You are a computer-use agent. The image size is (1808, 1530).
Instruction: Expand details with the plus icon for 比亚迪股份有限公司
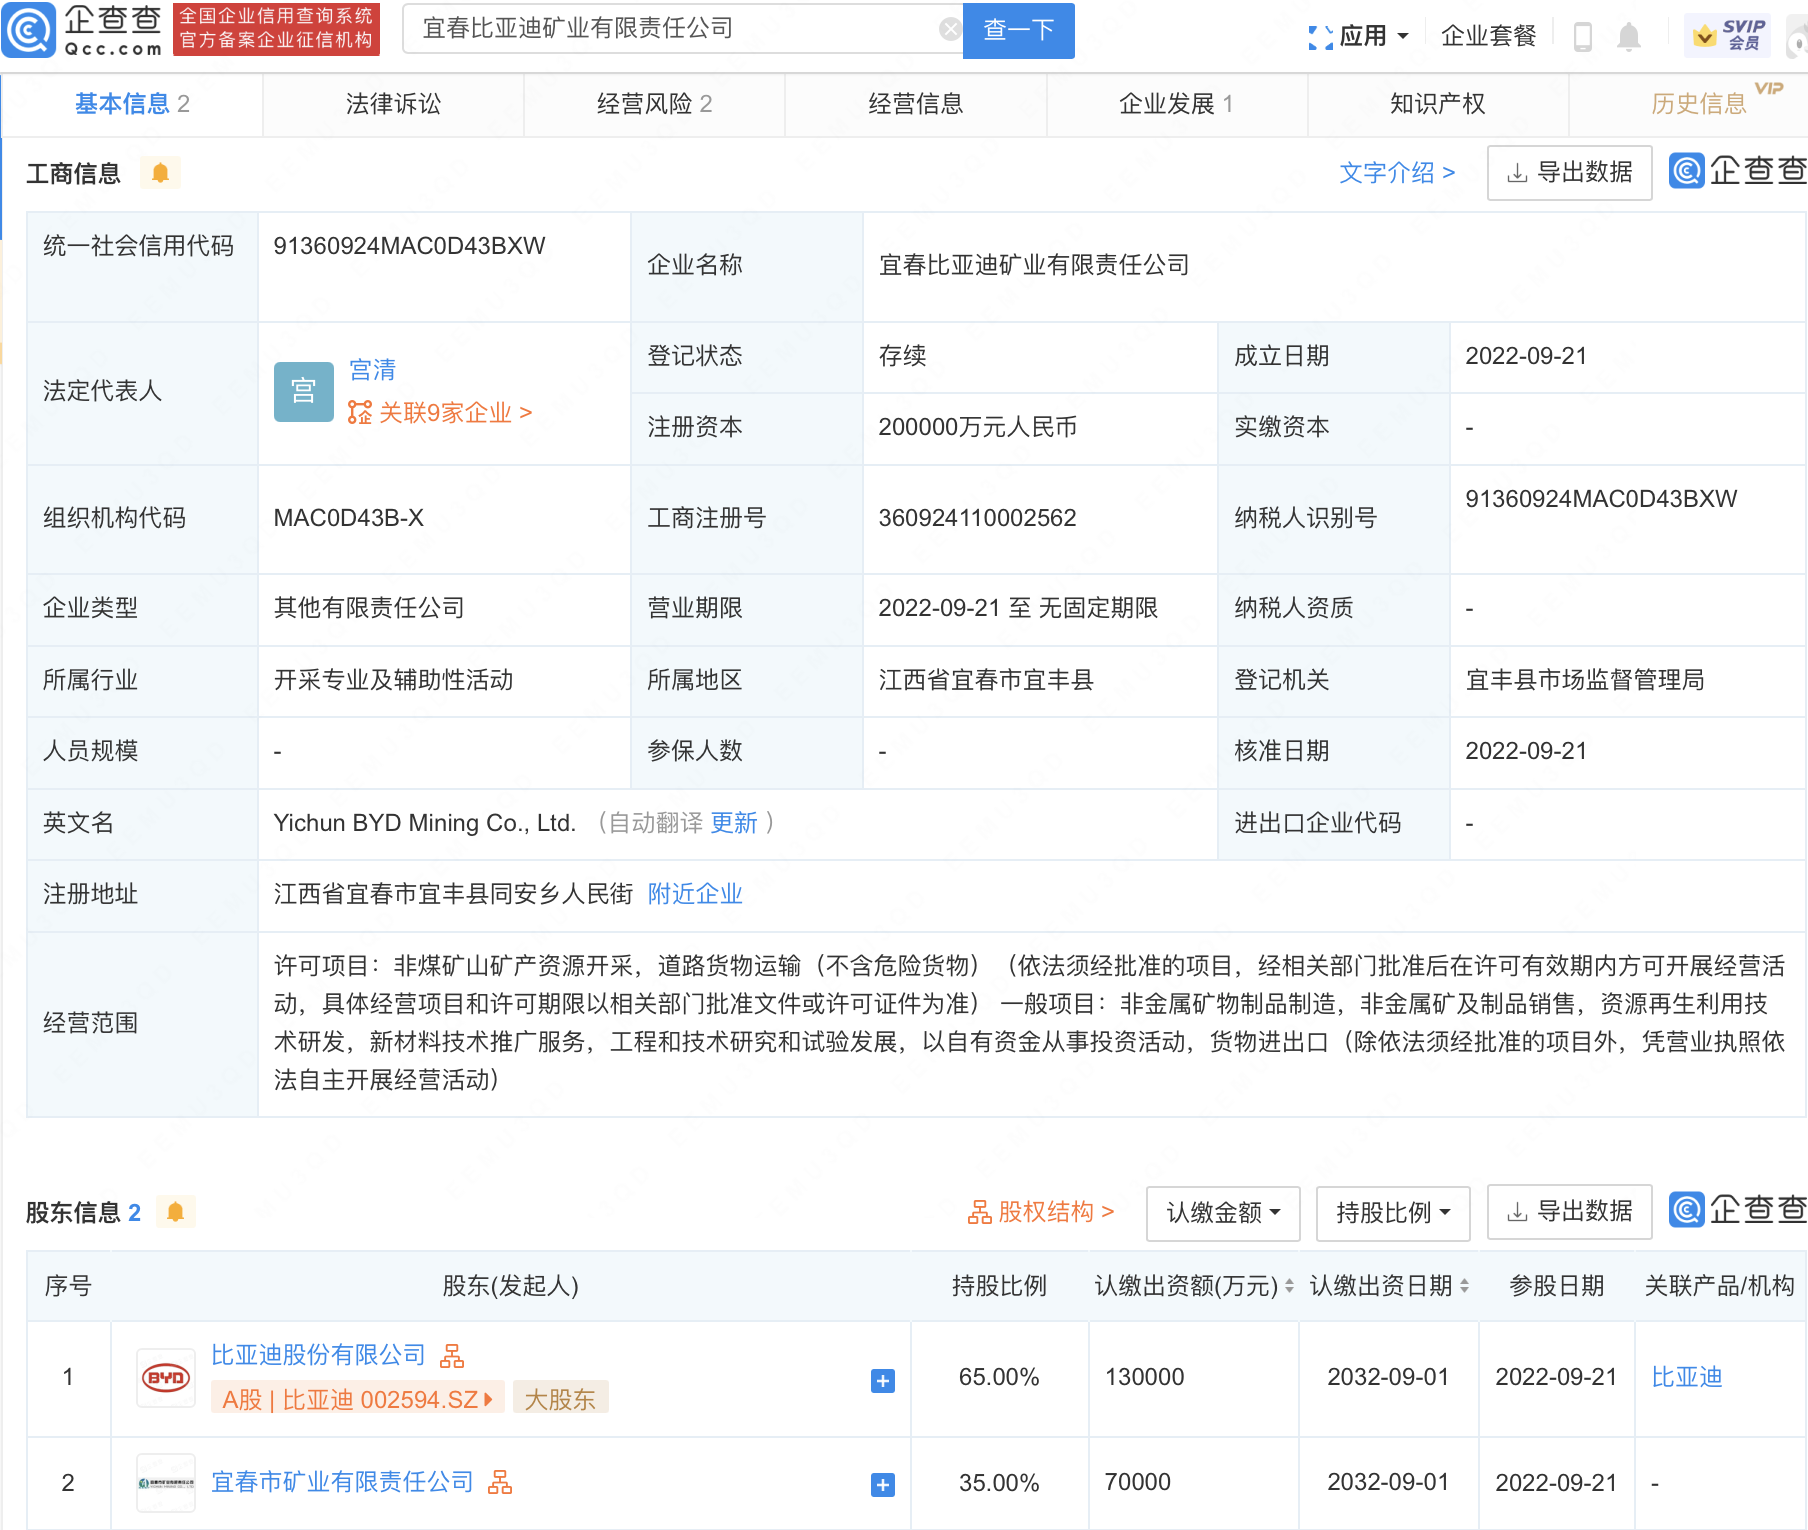[x=881, y=1381]
